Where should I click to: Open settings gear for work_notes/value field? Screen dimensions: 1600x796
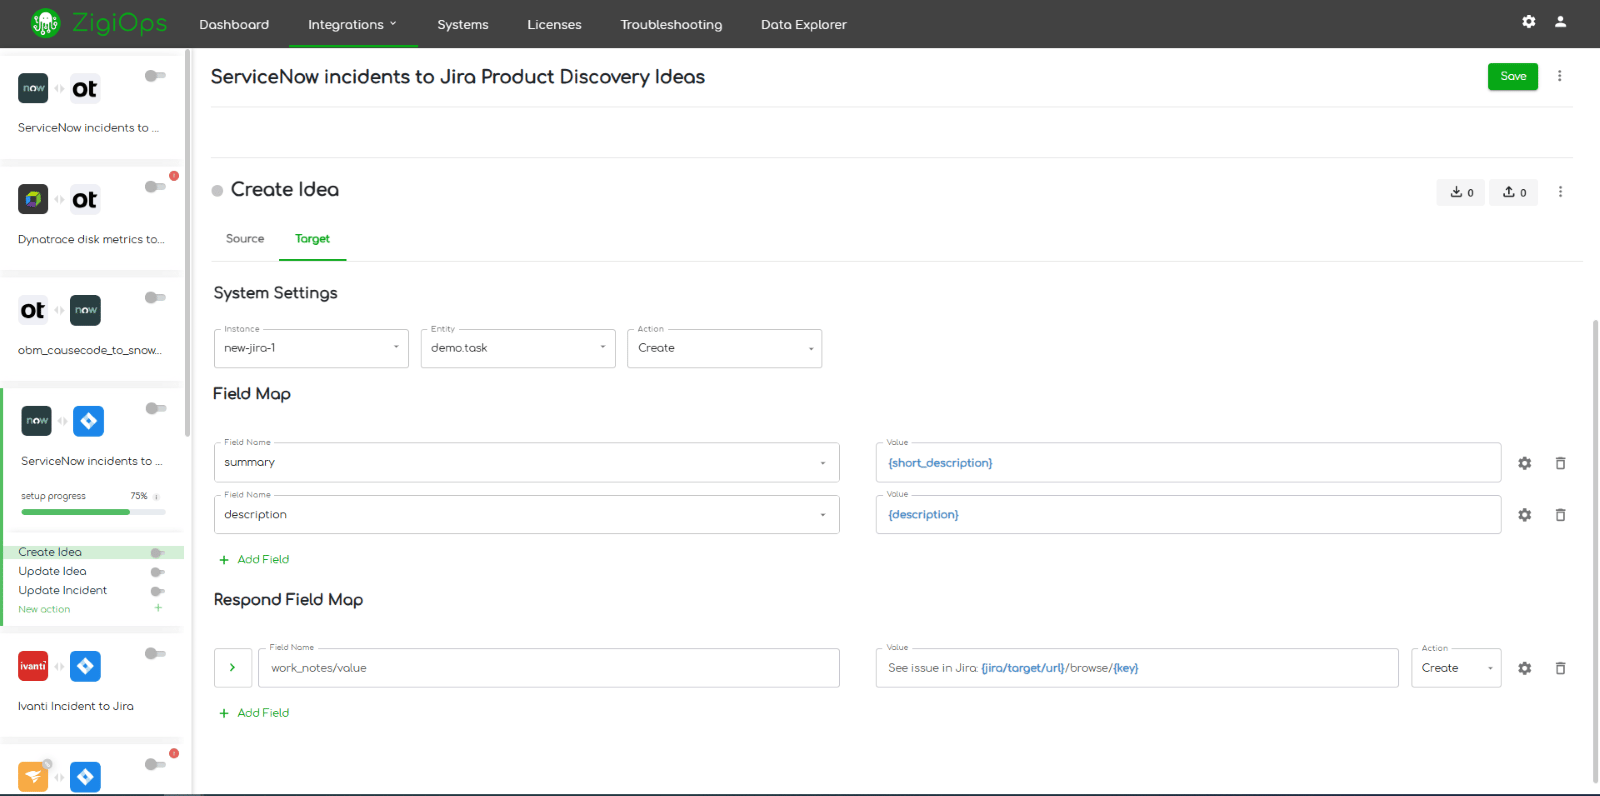tap(1524, 668)
